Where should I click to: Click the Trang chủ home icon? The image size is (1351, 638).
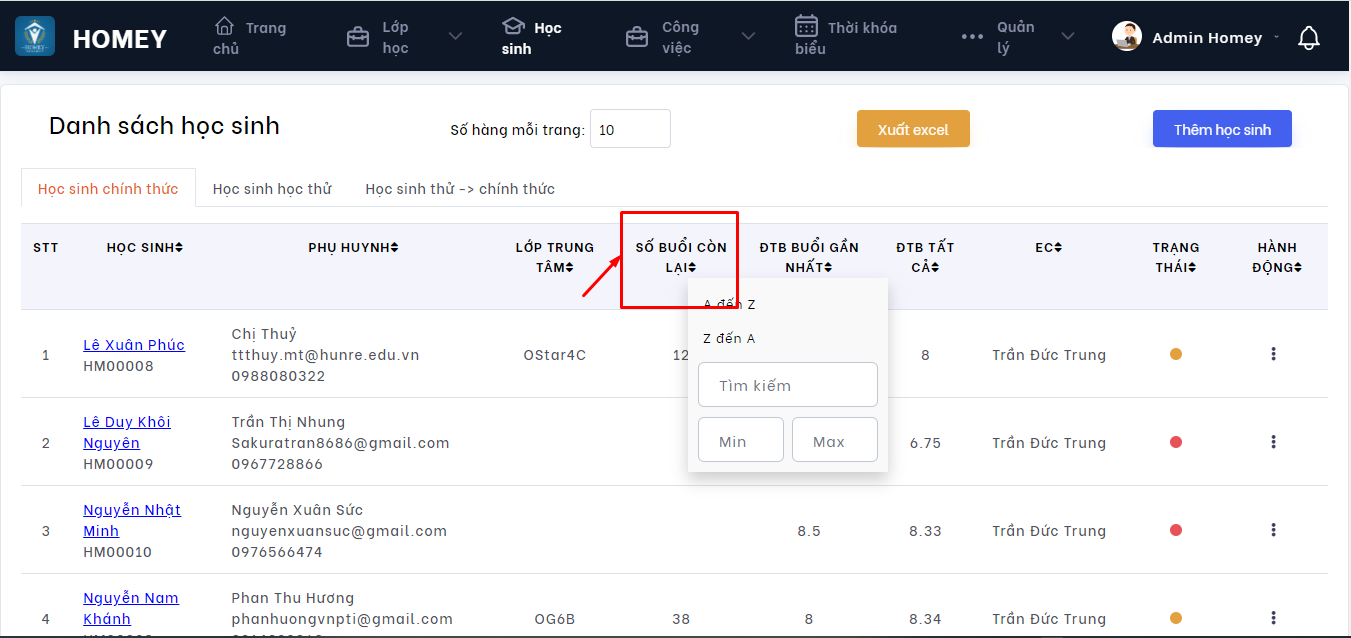coord(225,27)
